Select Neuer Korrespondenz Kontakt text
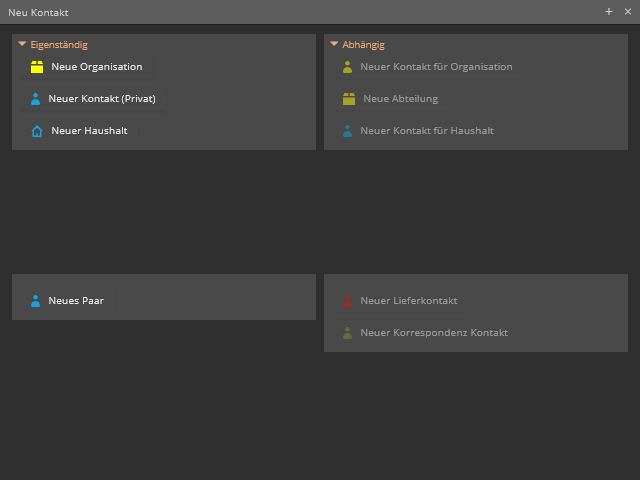Image resolution: width=640 pixels, height=480 pixels. pos(434,333)
